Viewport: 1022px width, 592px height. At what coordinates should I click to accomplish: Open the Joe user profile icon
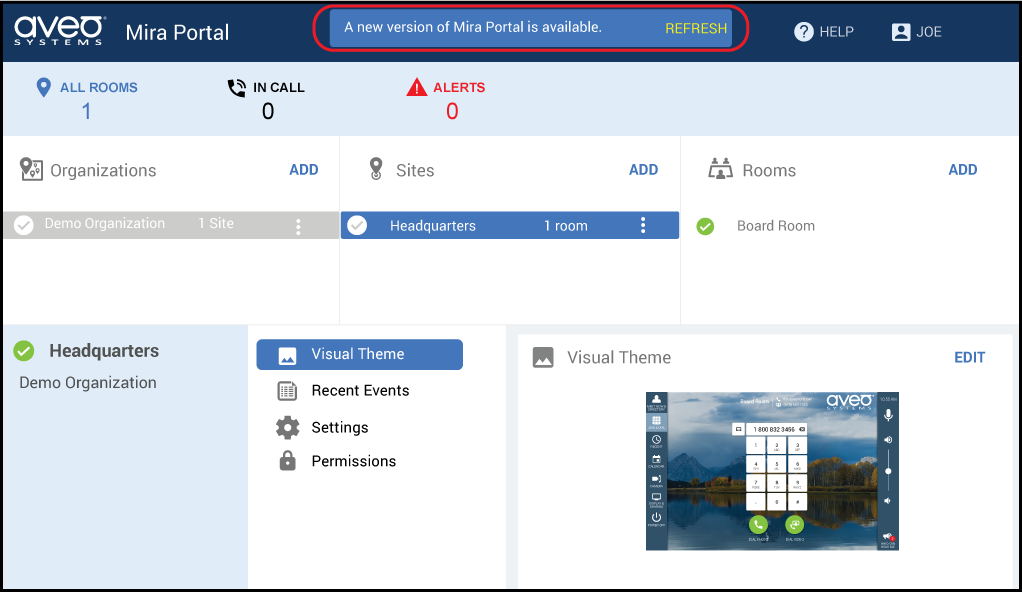pyautogui.click(x=901, y=32)
